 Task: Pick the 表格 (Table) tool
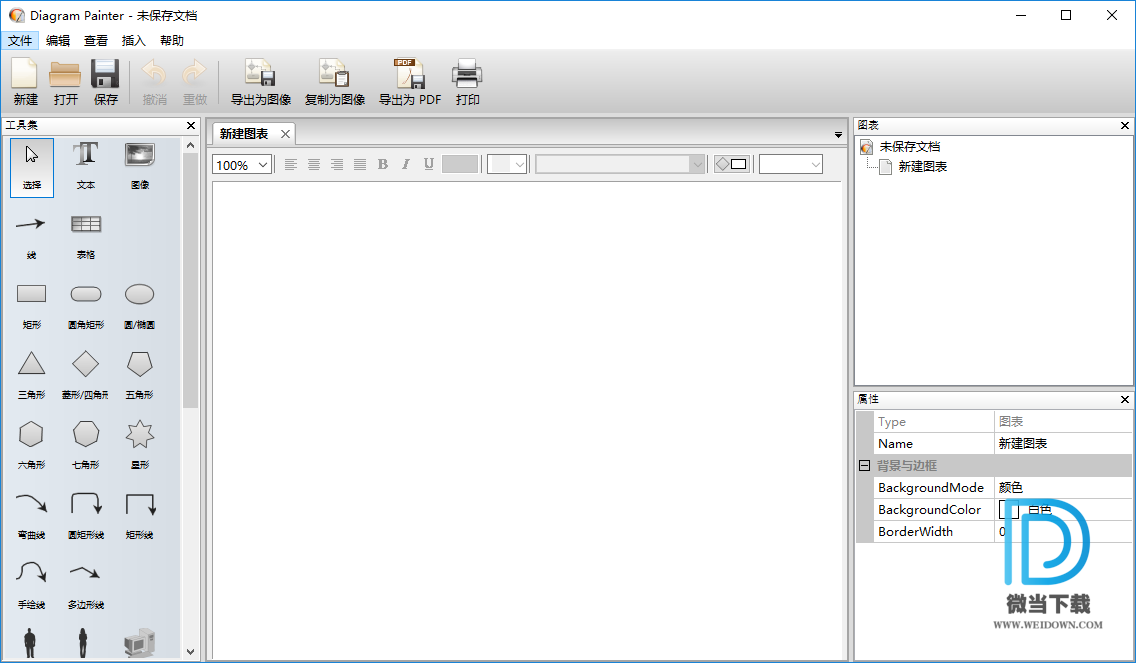[86, 235]
